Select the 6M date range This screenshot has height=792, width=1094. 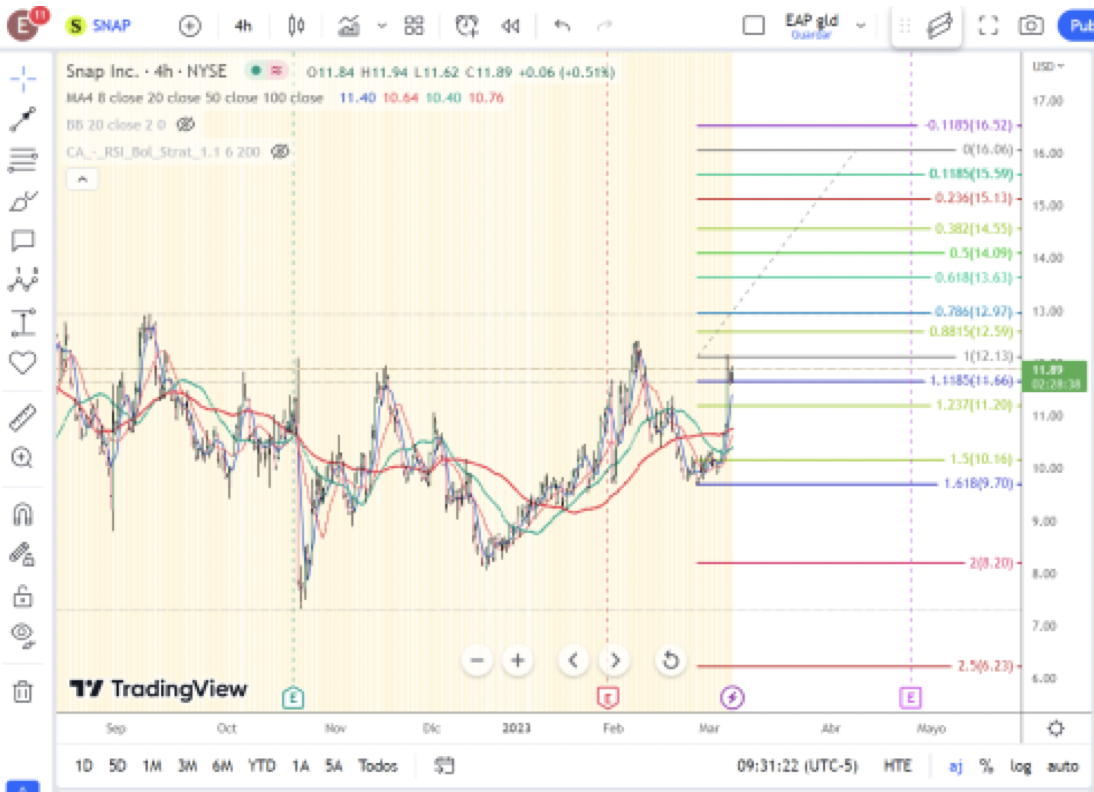[x=223, y=766]
